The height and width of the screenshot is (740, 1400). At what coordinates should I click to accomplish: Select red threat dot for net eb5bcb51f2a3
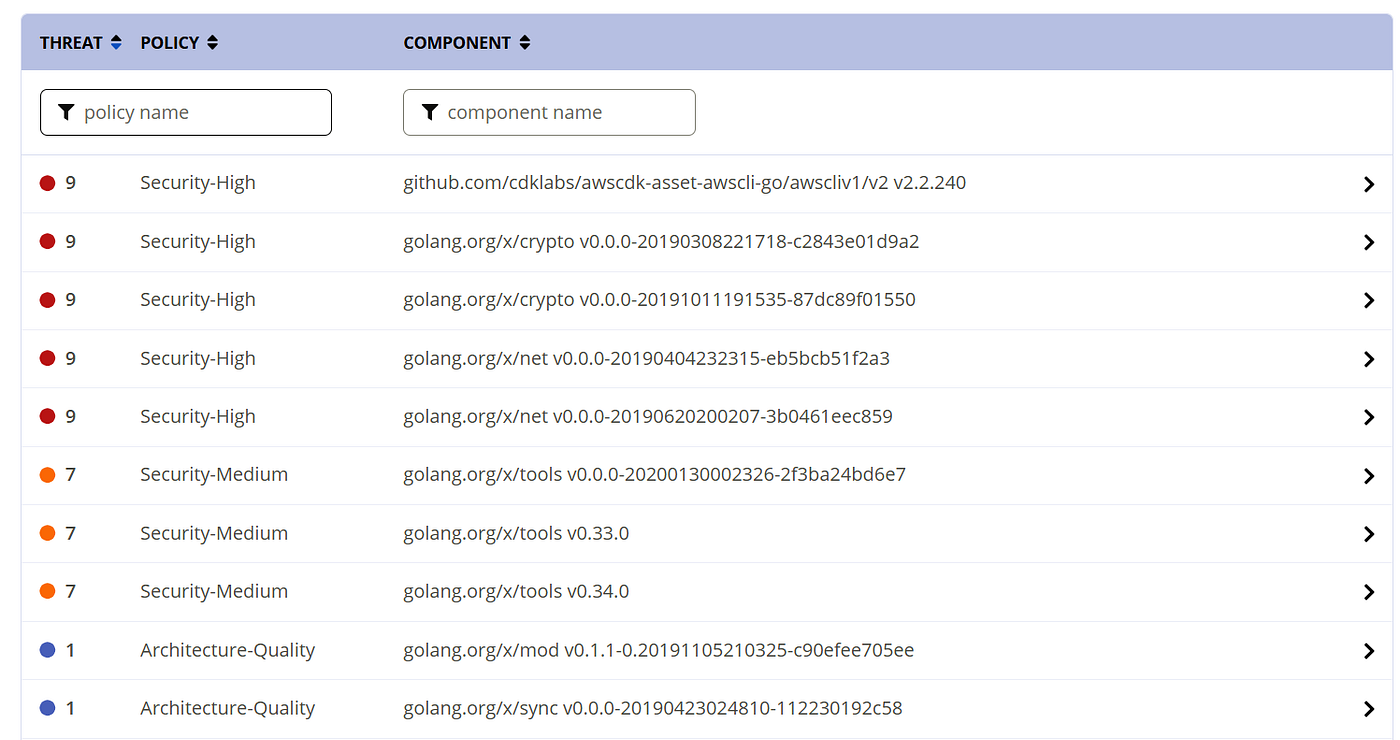tap(47, 358)
